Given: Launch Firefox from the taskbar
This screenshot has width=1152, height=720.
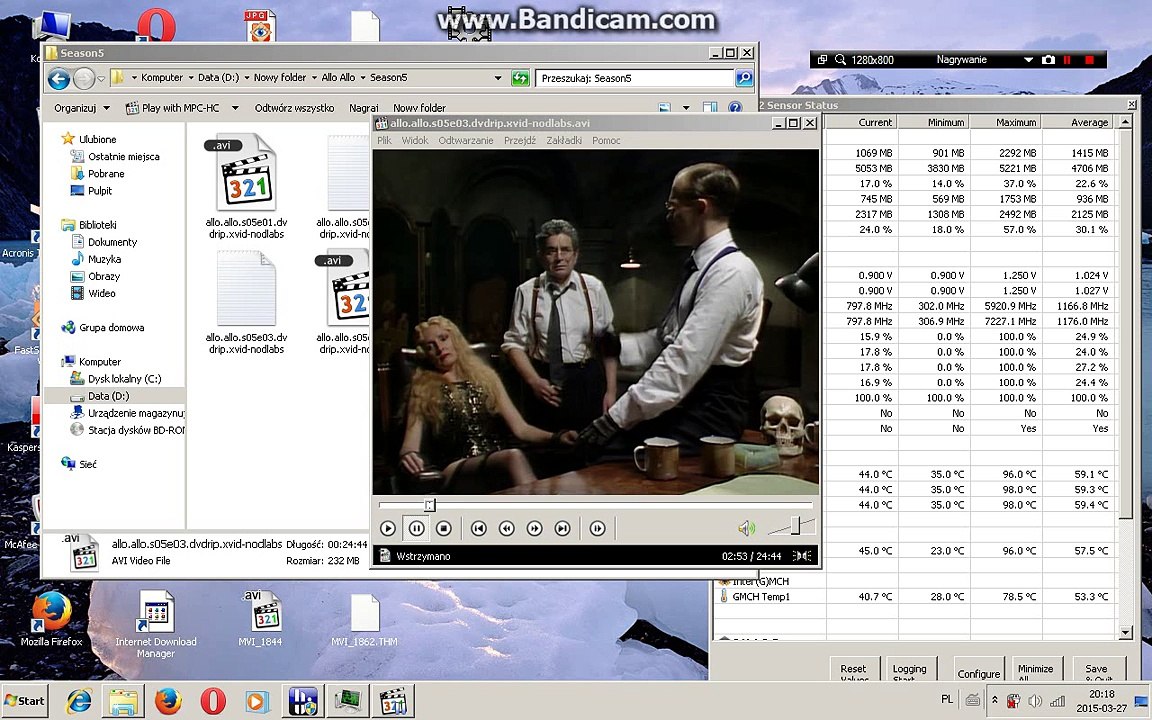Looking at the screenshot, I should pos(168,701).
